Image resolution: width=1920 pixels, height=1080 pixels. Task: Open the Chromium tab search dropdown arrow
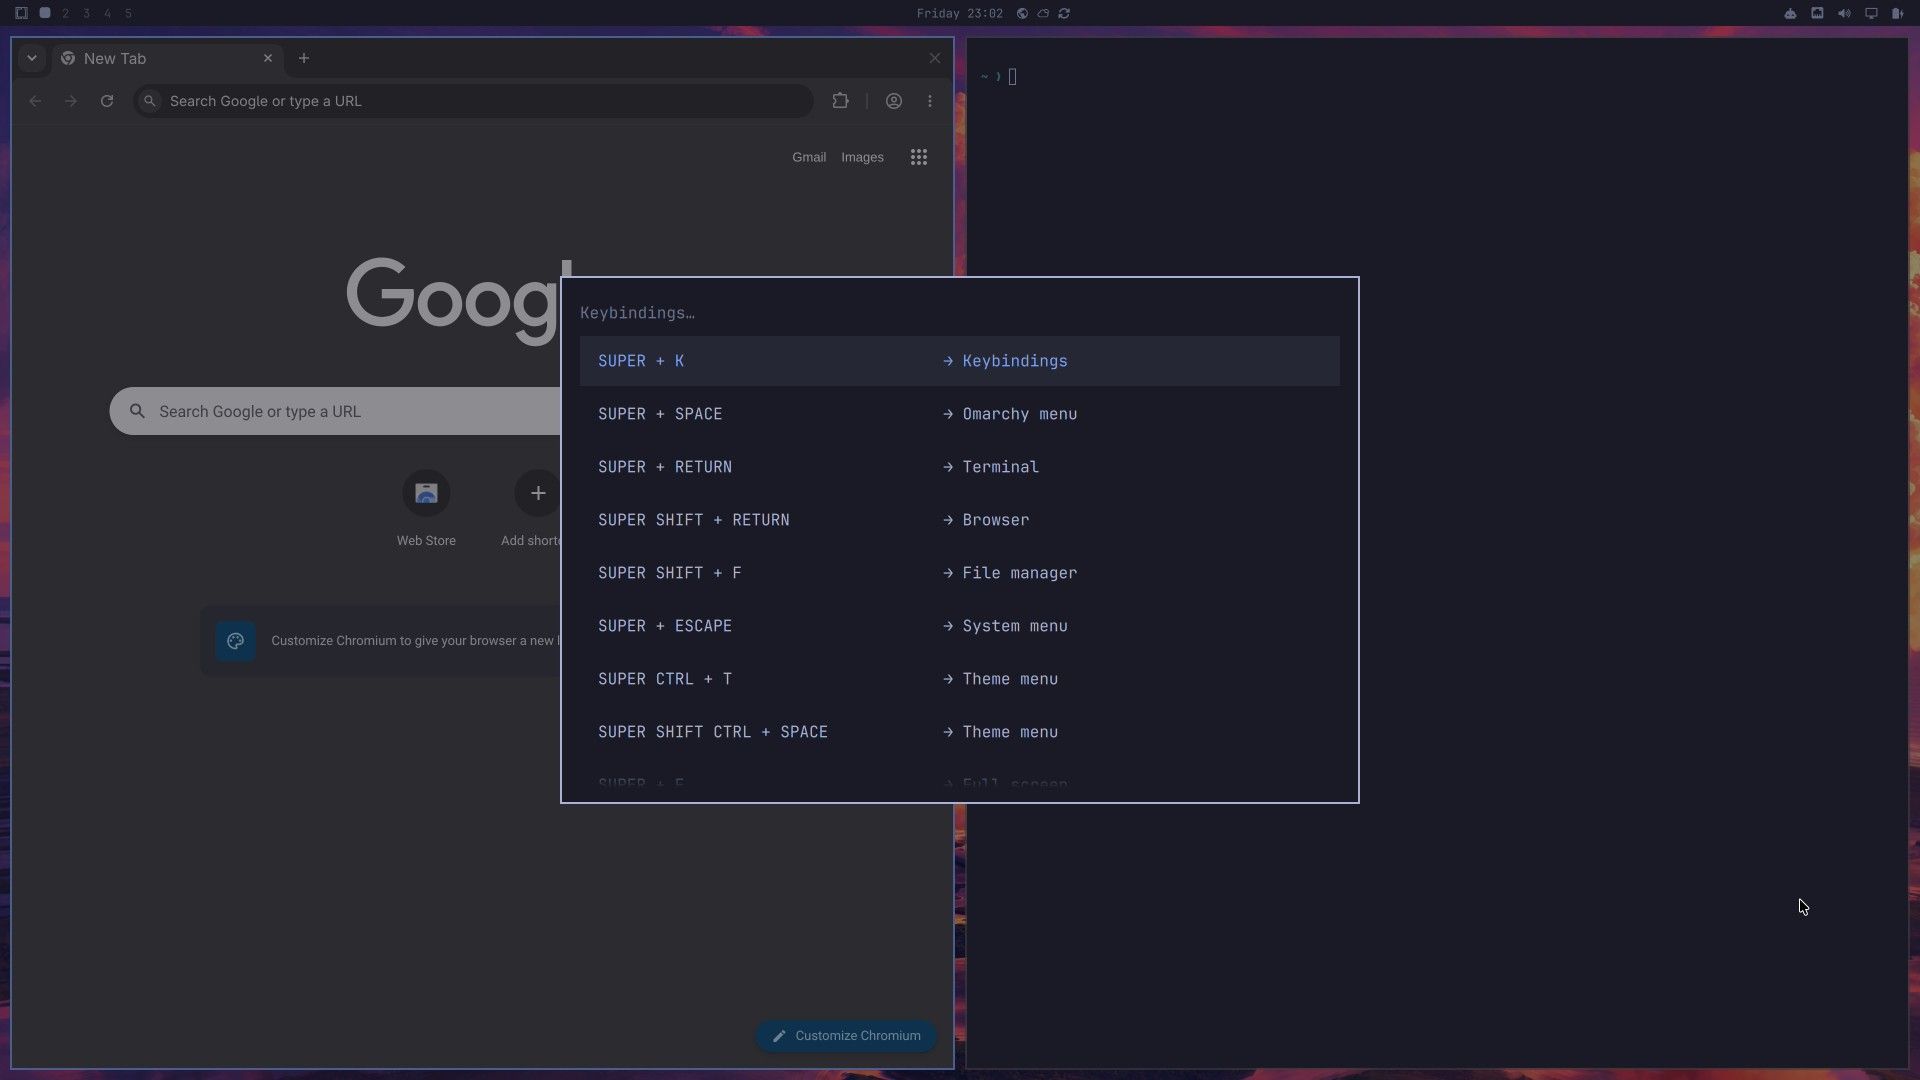(x=32, y=58)
